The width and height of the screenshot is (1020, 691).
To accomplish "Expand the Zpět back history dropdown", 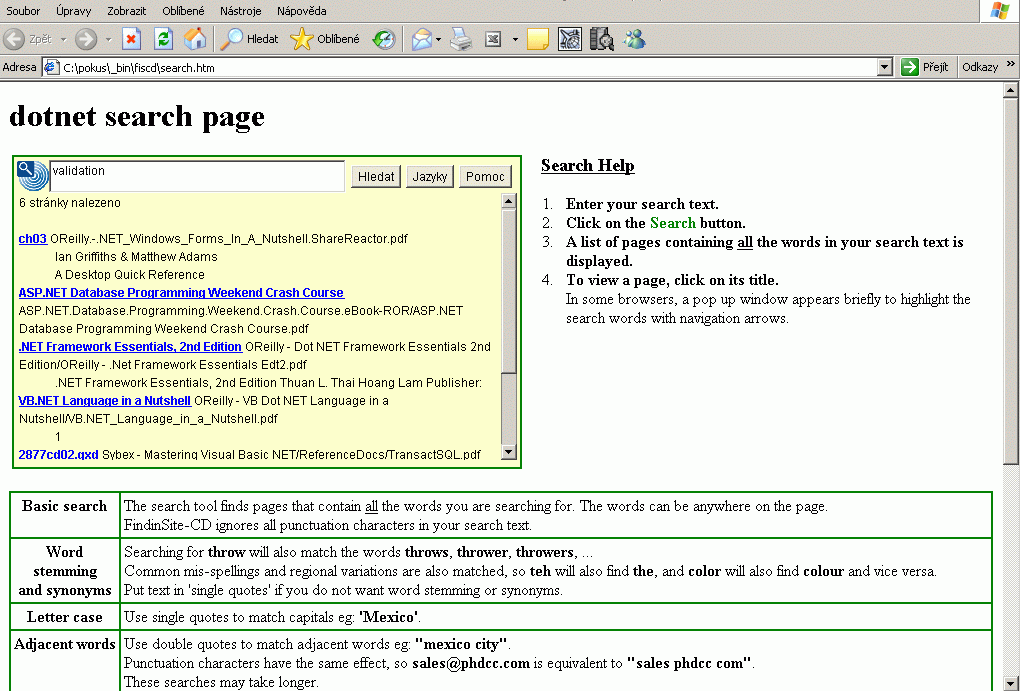I will tap(63, 40).
